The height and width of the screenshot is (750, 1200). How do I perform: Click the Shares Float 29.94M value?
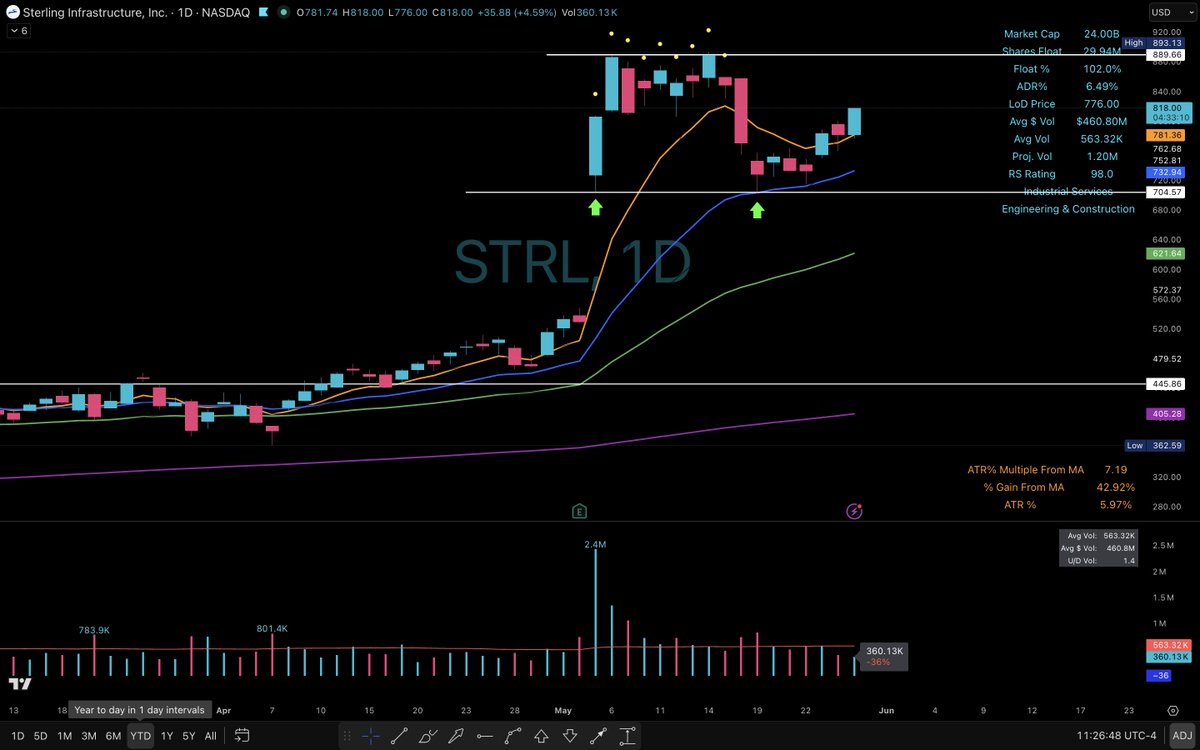[x=1101, y=51]
